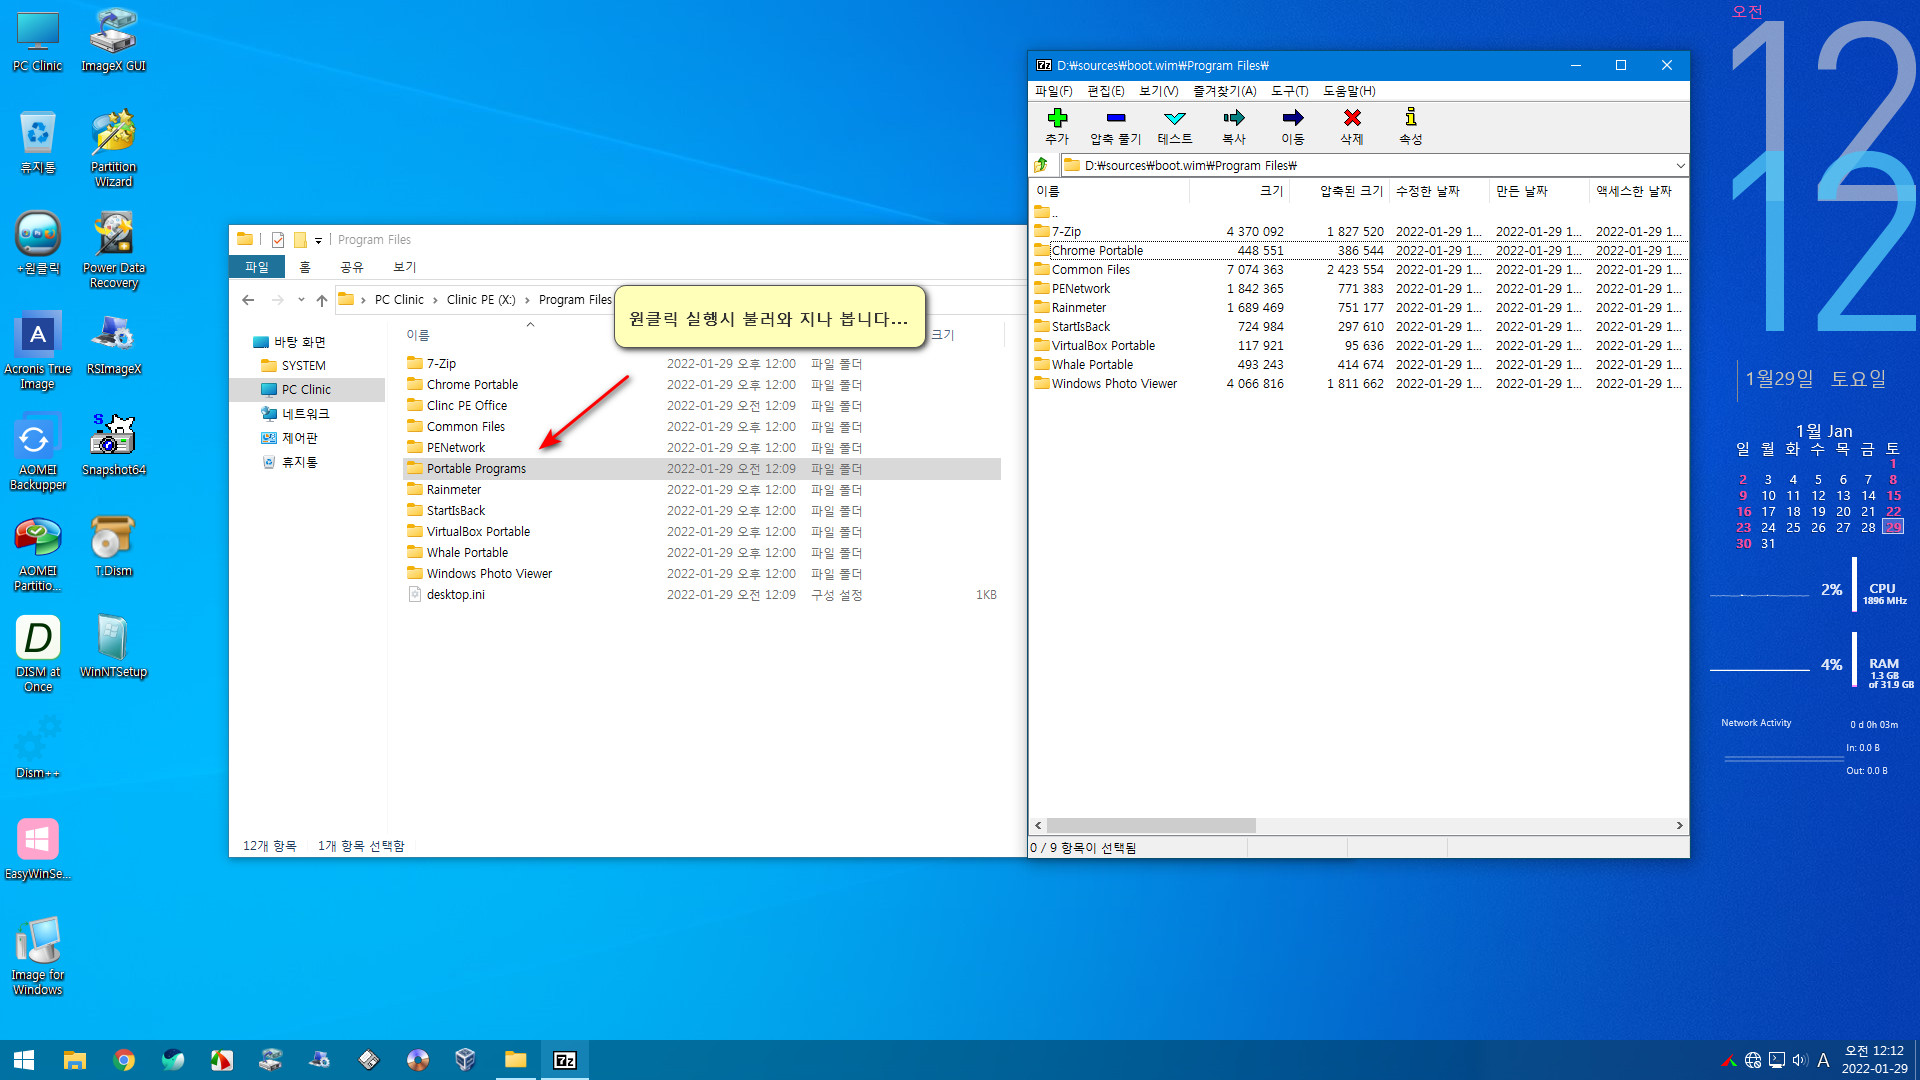Open Chrome from the taskbar
Viewport: 1920px width, 1080px height.
(124, 1060)
